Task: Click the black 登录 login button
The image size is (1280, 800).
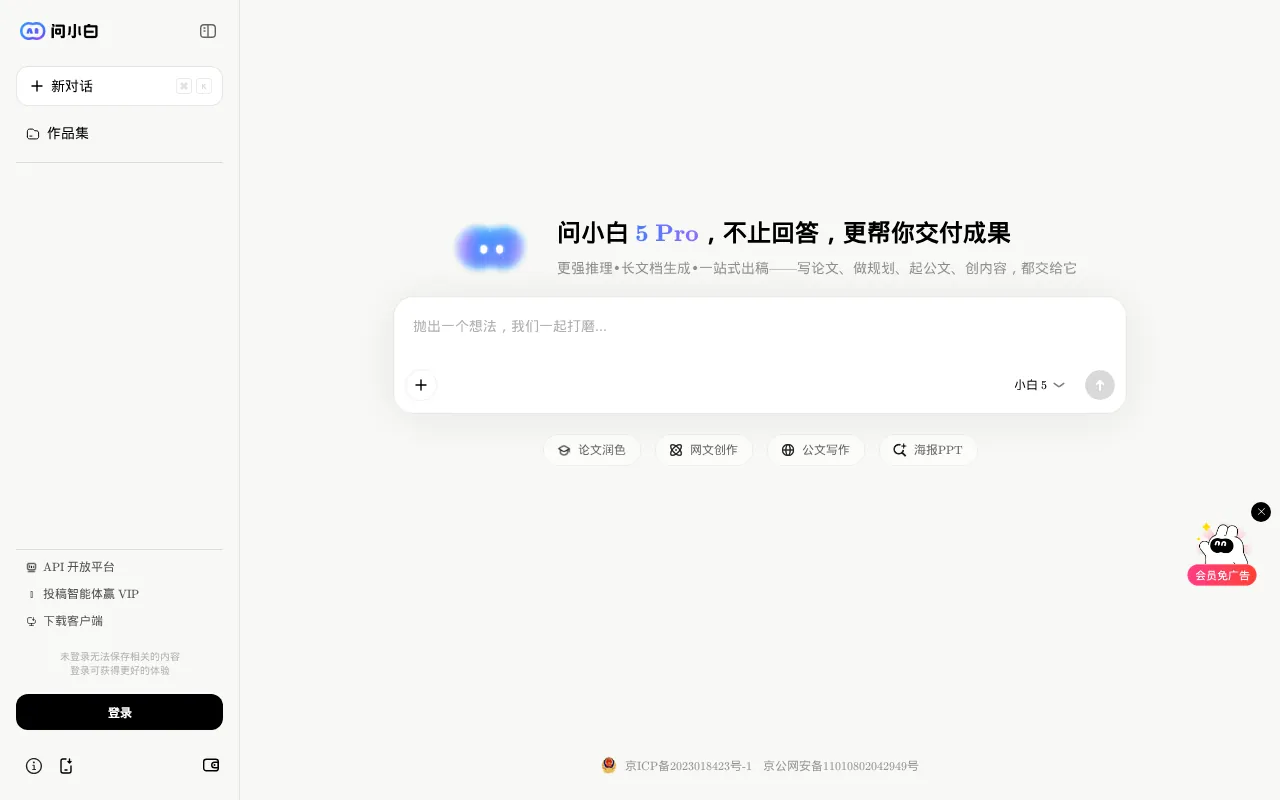Action: (x=119, y=712)
